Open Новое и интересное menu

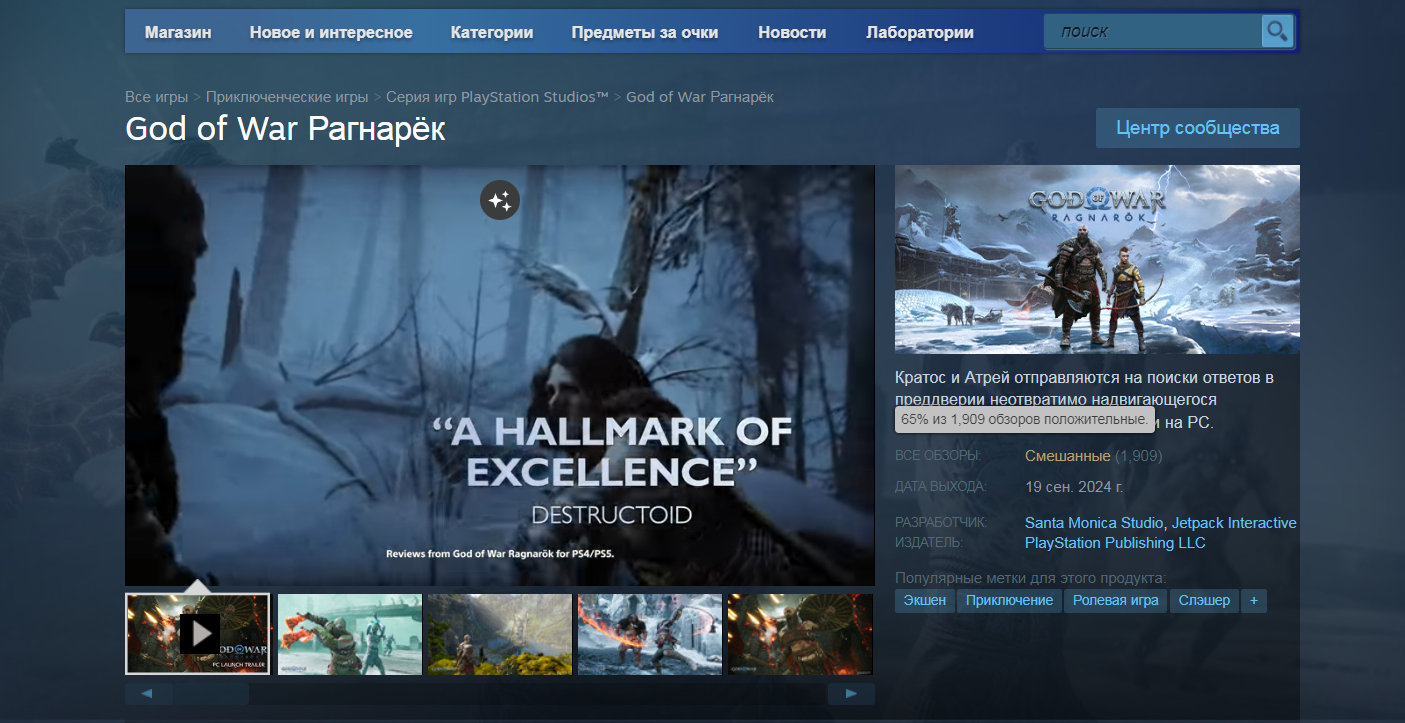click(x=331, y=32)
